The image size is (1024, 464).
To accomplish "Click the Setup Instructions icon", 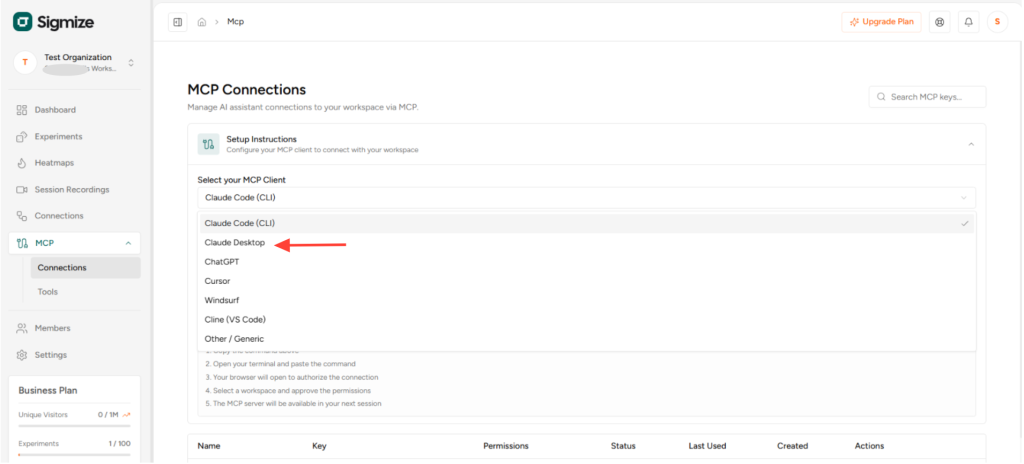I will 208,144.
